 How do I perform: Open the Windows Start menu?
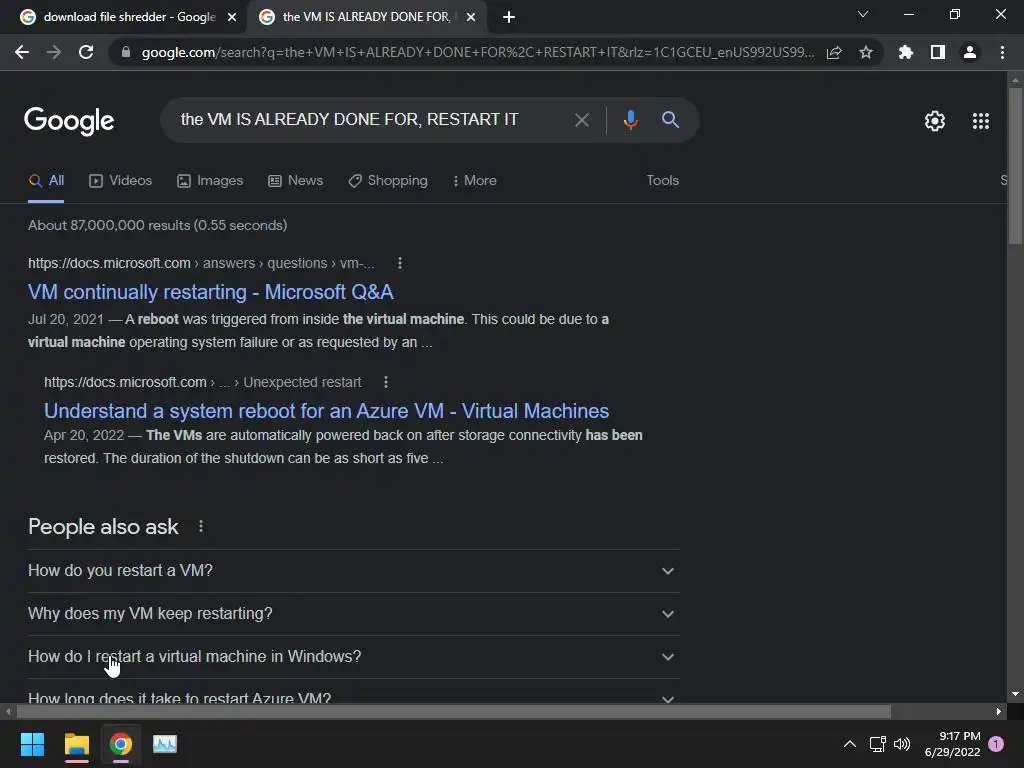click(x=32, y=744)
